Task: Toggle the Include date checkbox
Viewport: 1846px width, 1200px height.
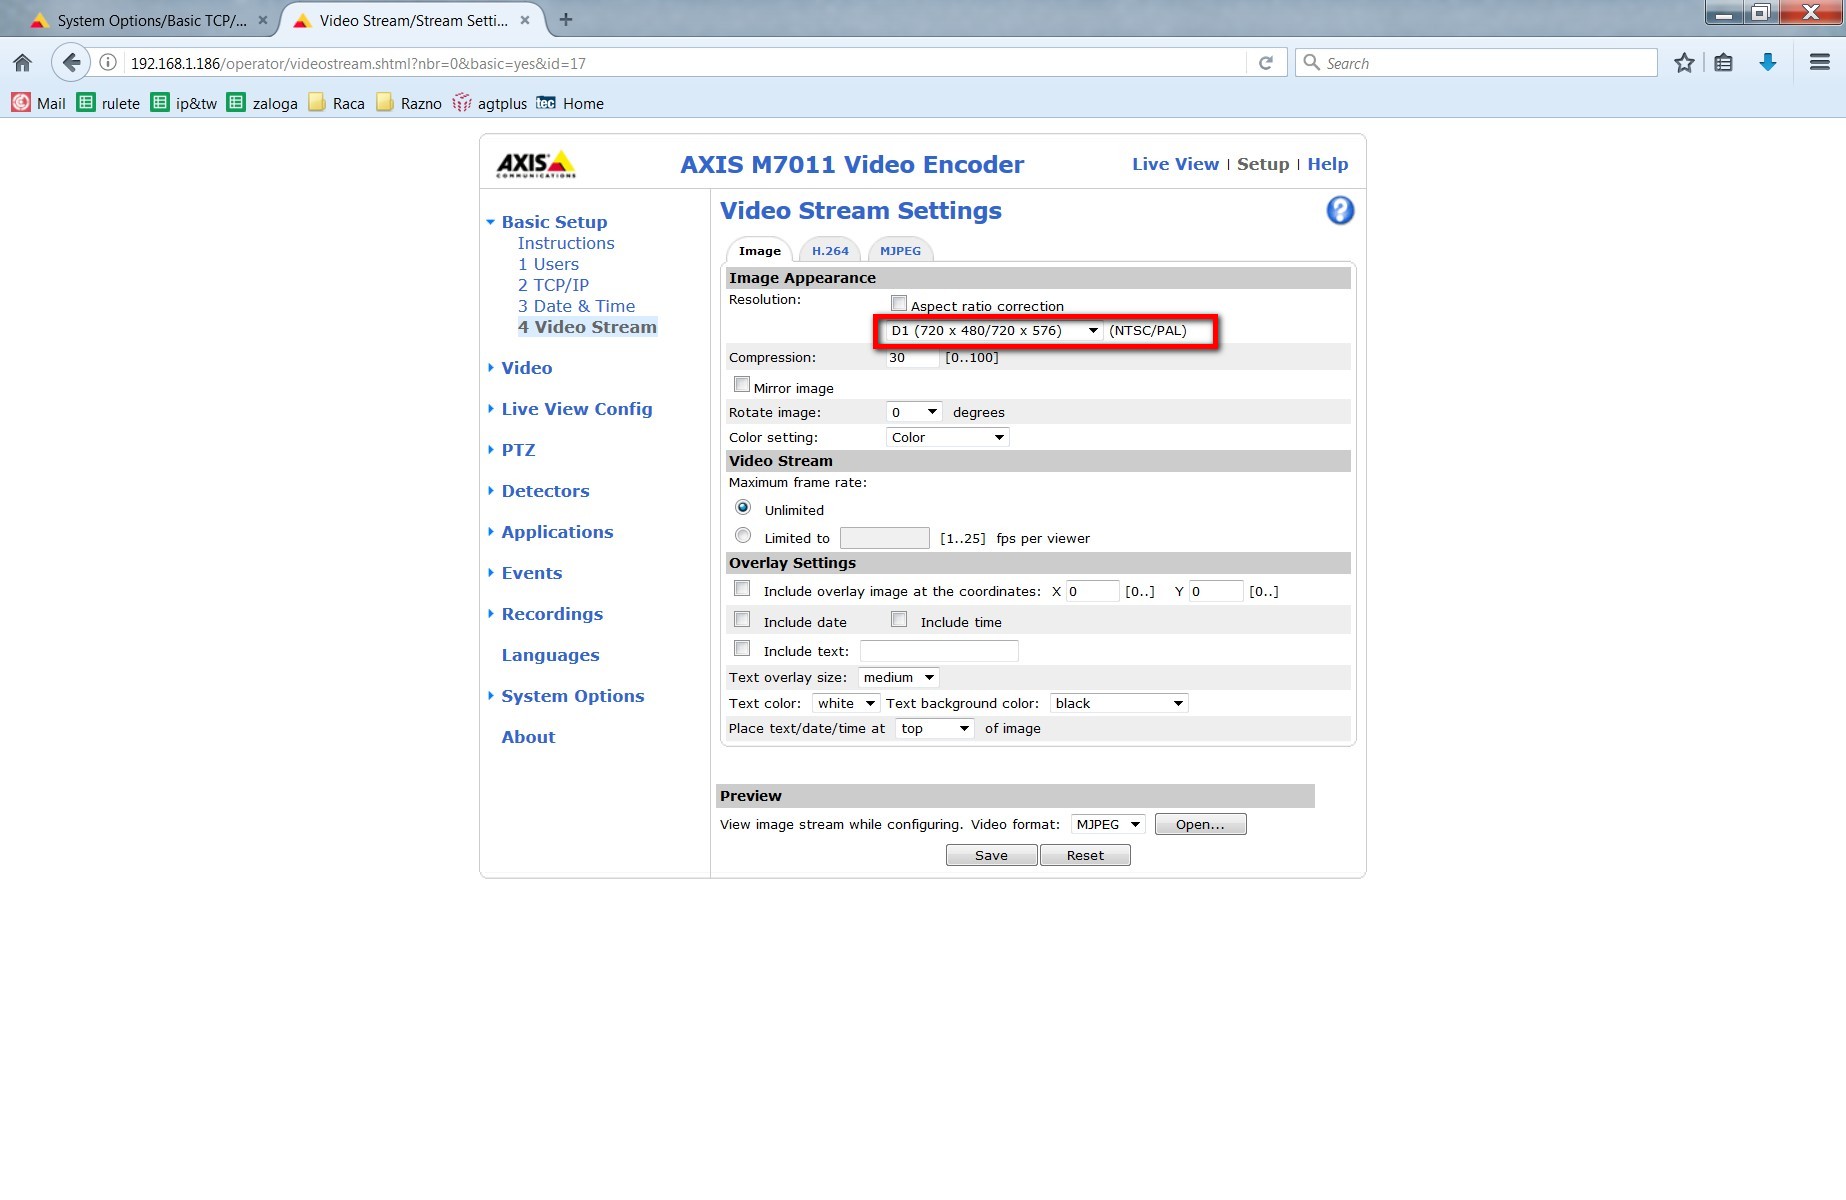Action: point(742,620)
